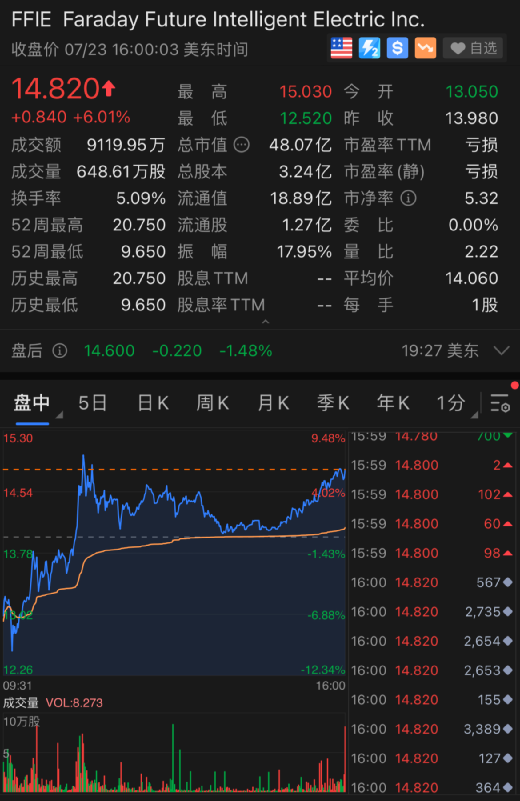Tap the after-hours time 19:27 美东

click(x=440, y=351)
